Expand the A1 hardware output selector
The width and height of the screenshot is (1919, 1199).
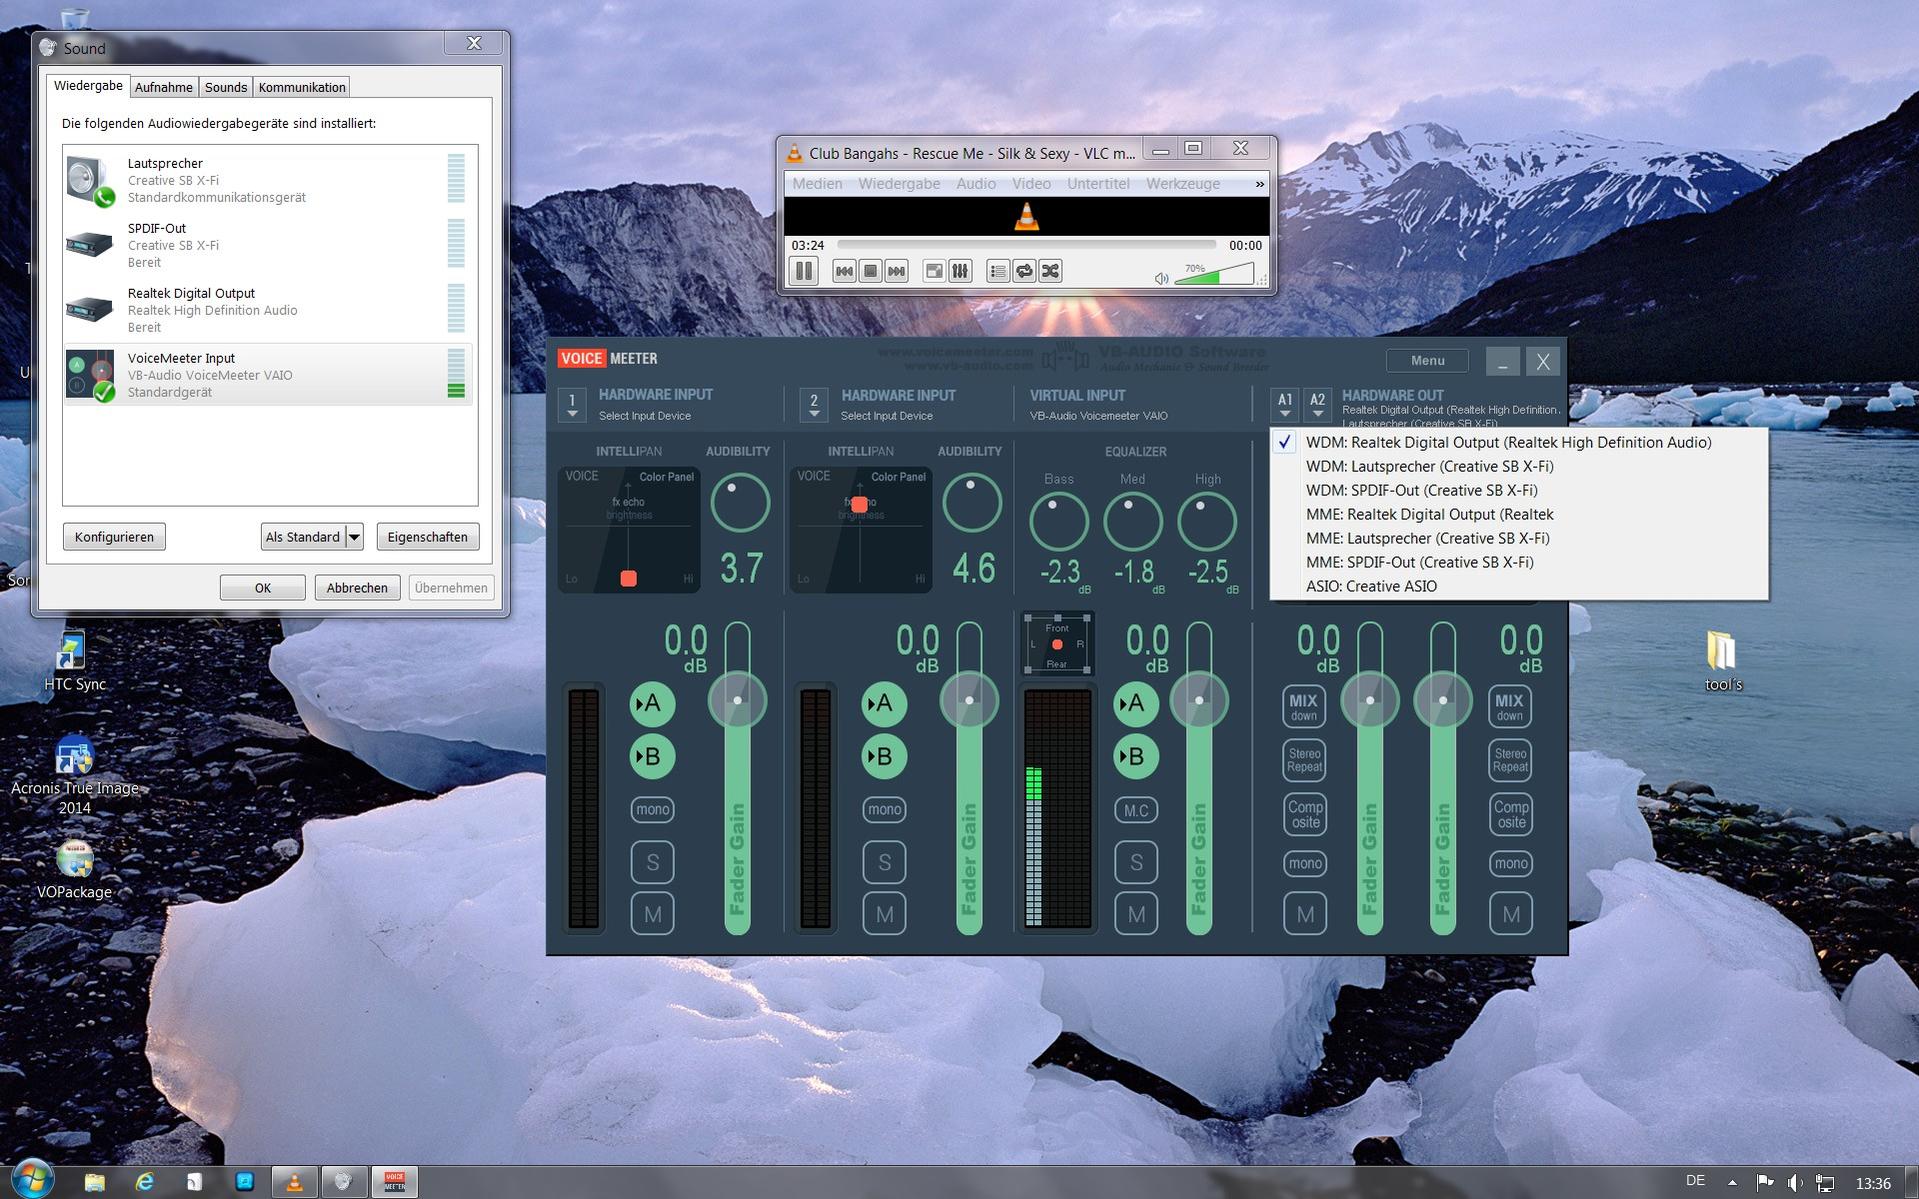coord(1285,404)
